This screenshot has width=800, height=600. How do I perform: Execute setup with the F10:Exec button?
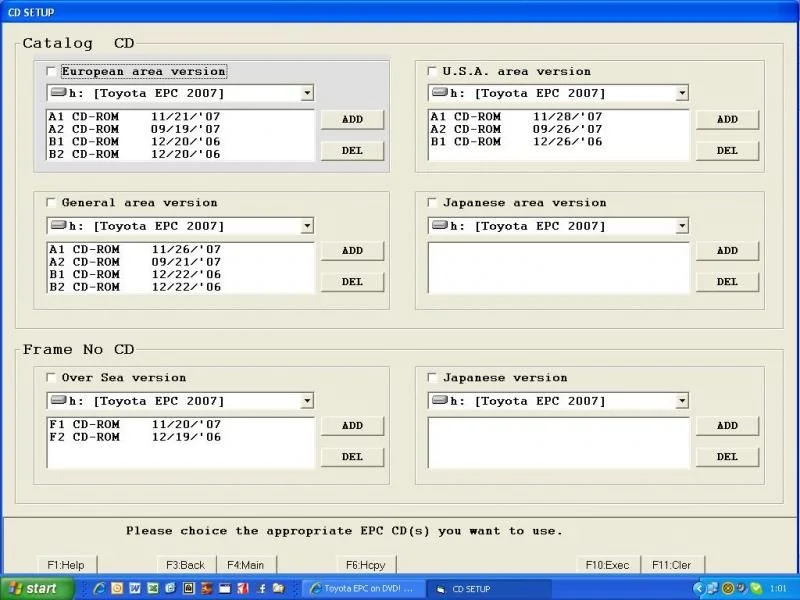607,565
